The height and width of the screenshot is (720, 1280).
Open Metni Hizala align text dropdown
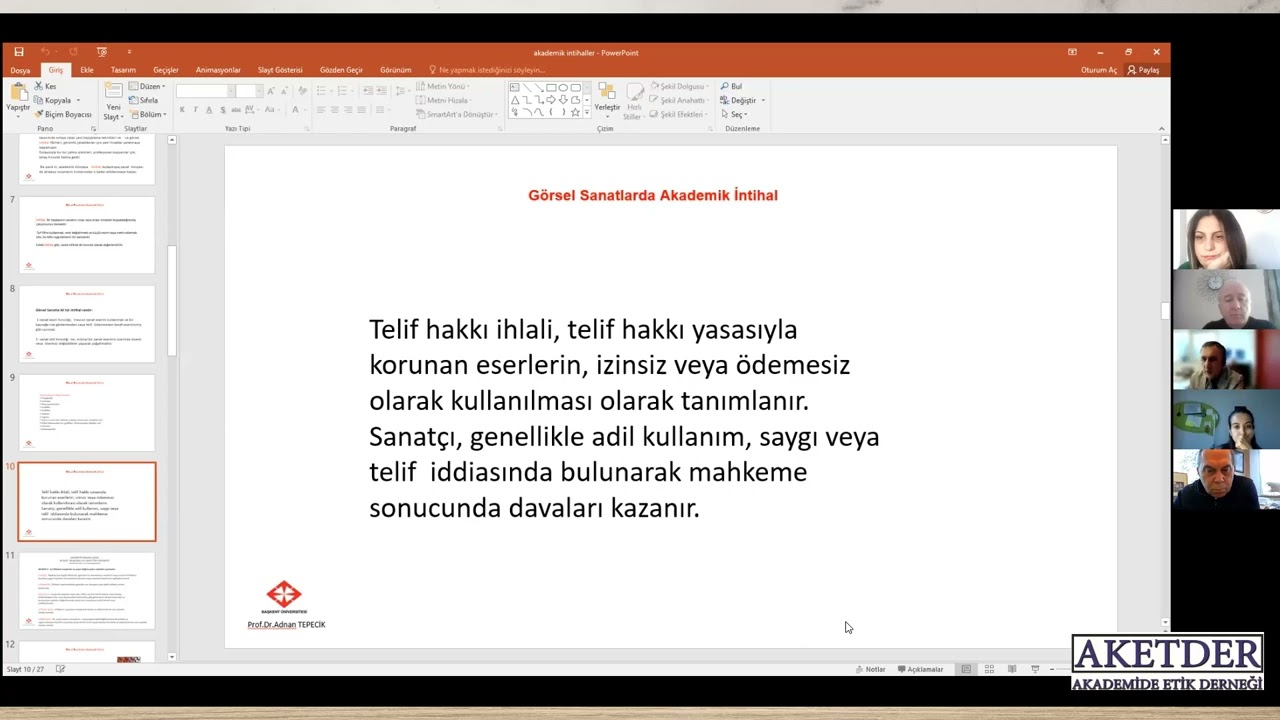pyautogui.click(x=444, y=100)
